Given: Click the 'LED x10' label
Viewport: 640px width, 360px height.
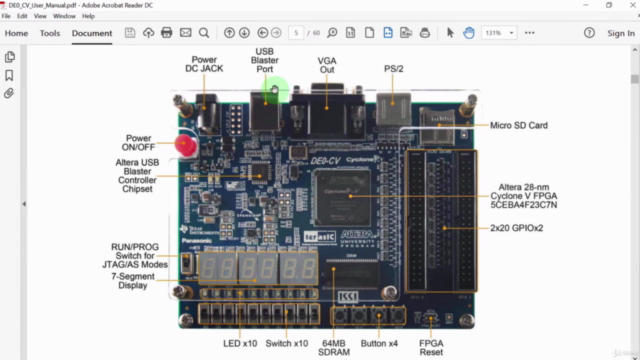Looking at the screenshot, I should pos(240,343).
